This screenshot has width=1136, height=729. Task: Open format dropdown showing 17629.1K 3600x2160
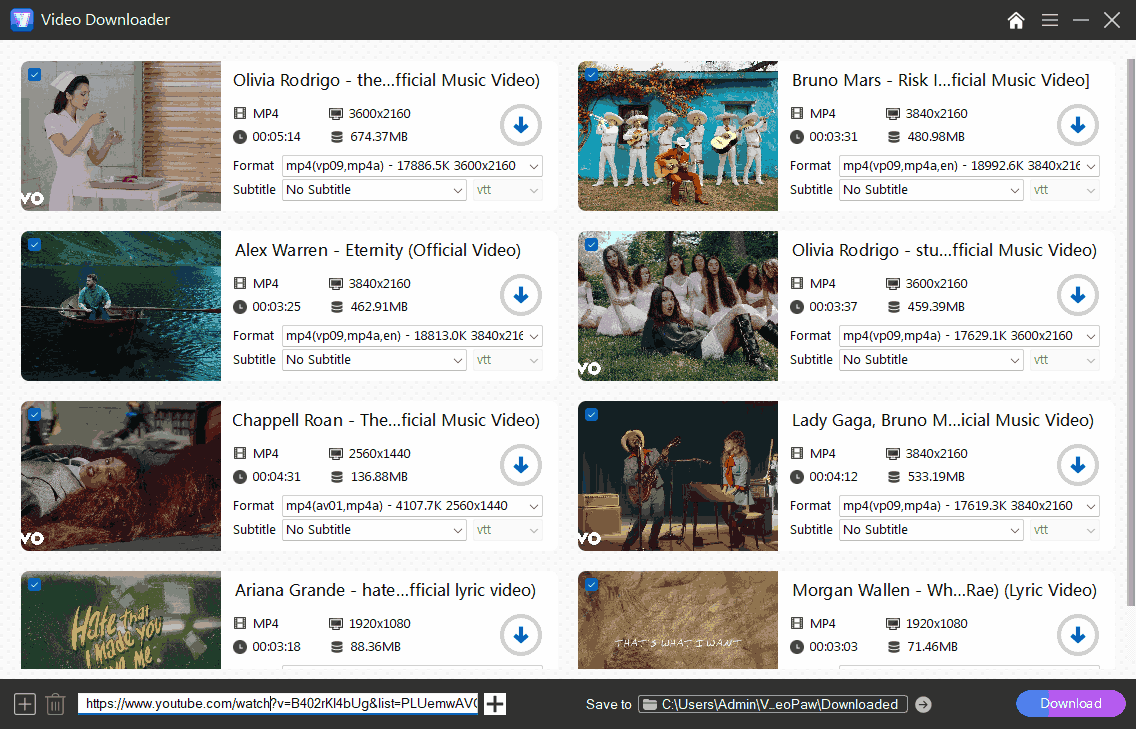(x=969, y=336)
